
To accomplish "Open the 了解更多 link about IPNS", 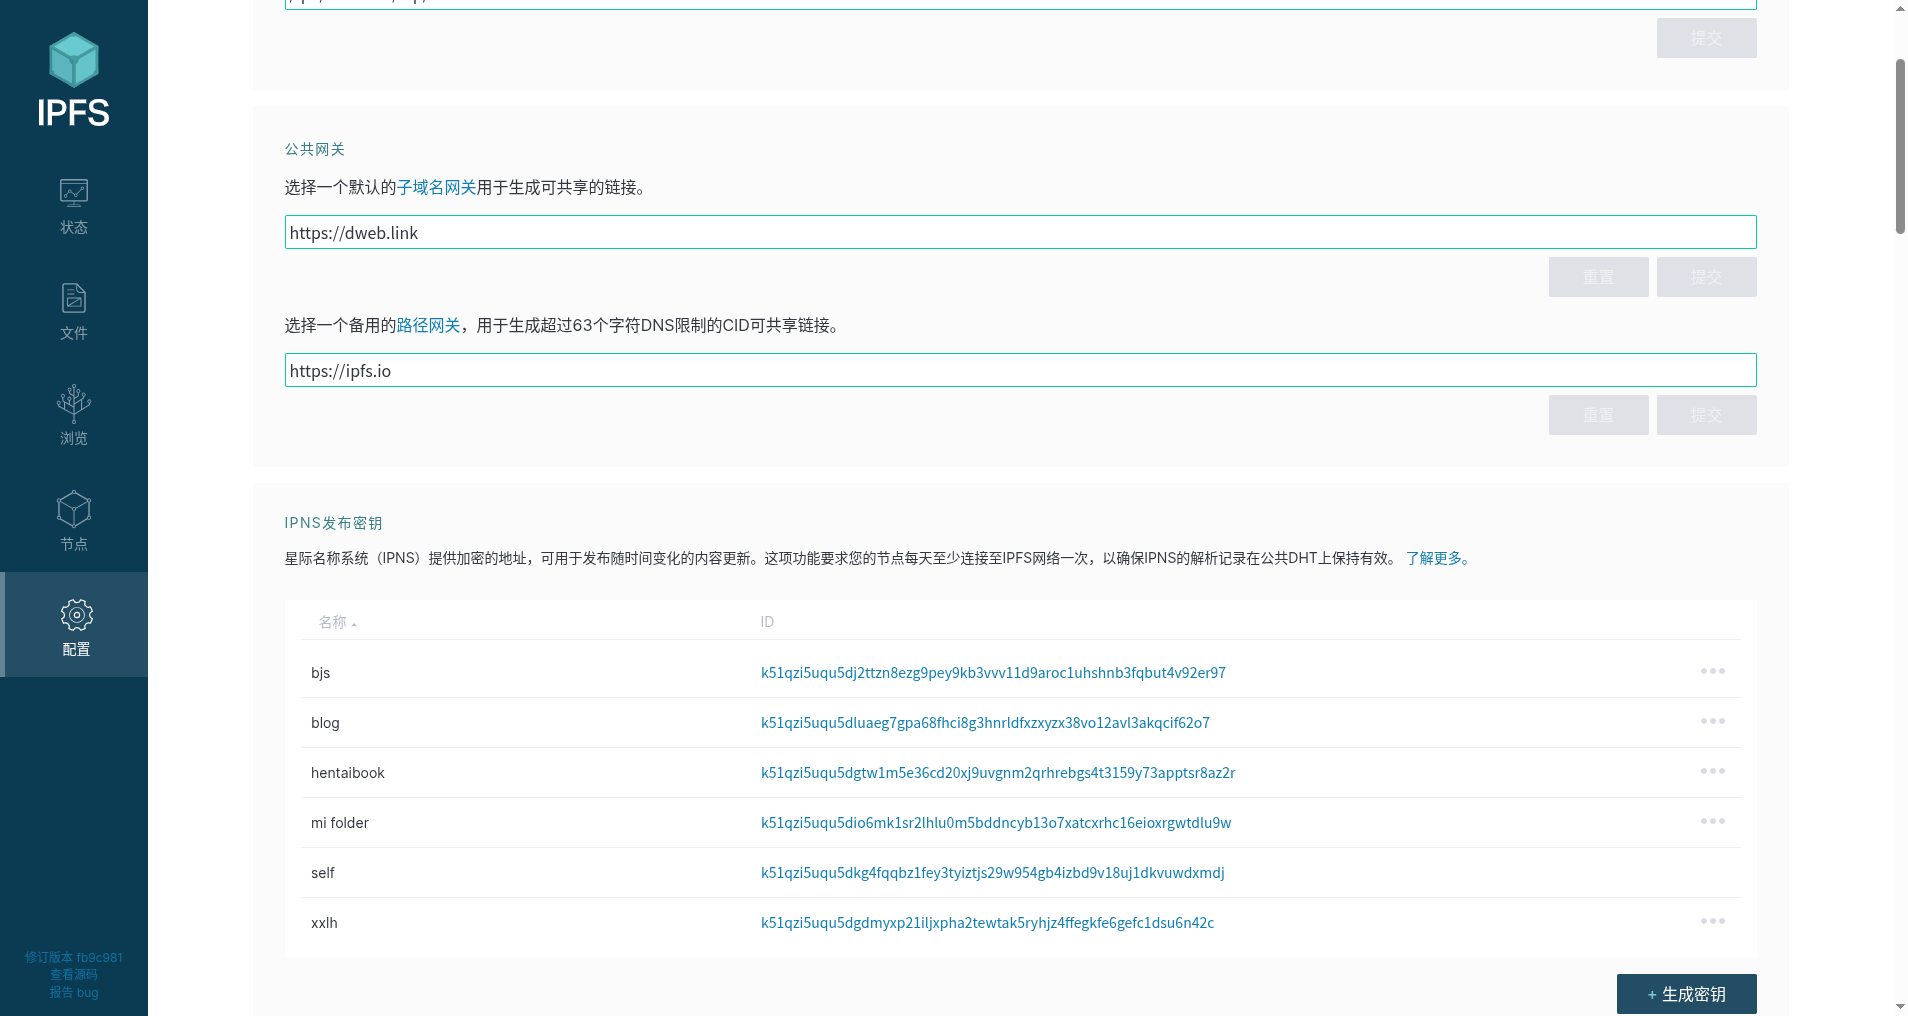I will point(1438,558).
